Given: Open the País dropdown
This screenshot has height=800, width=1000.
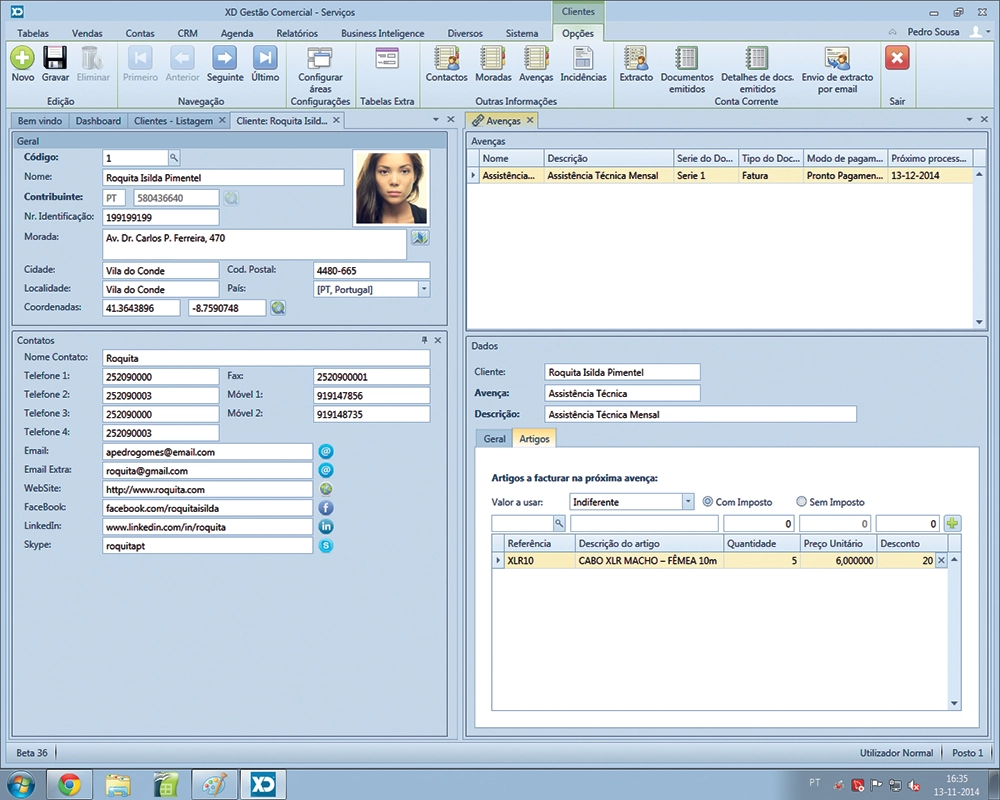Looking at the screenshot, I should [x=424, y=289].
